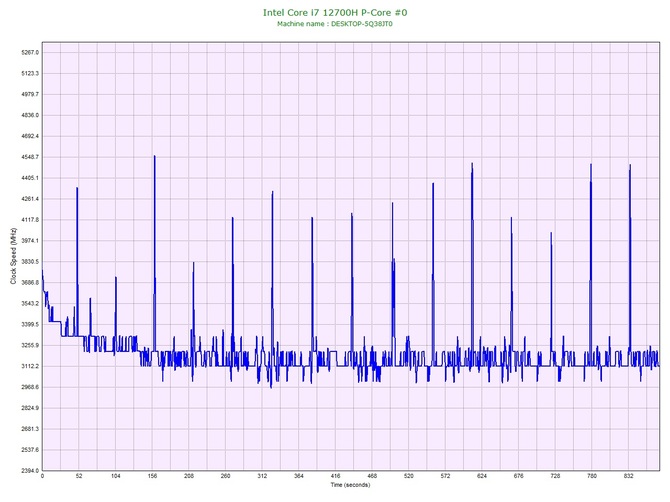
Task: Click the clock spike peak near 52 seconds
Action: pos(77,188)
